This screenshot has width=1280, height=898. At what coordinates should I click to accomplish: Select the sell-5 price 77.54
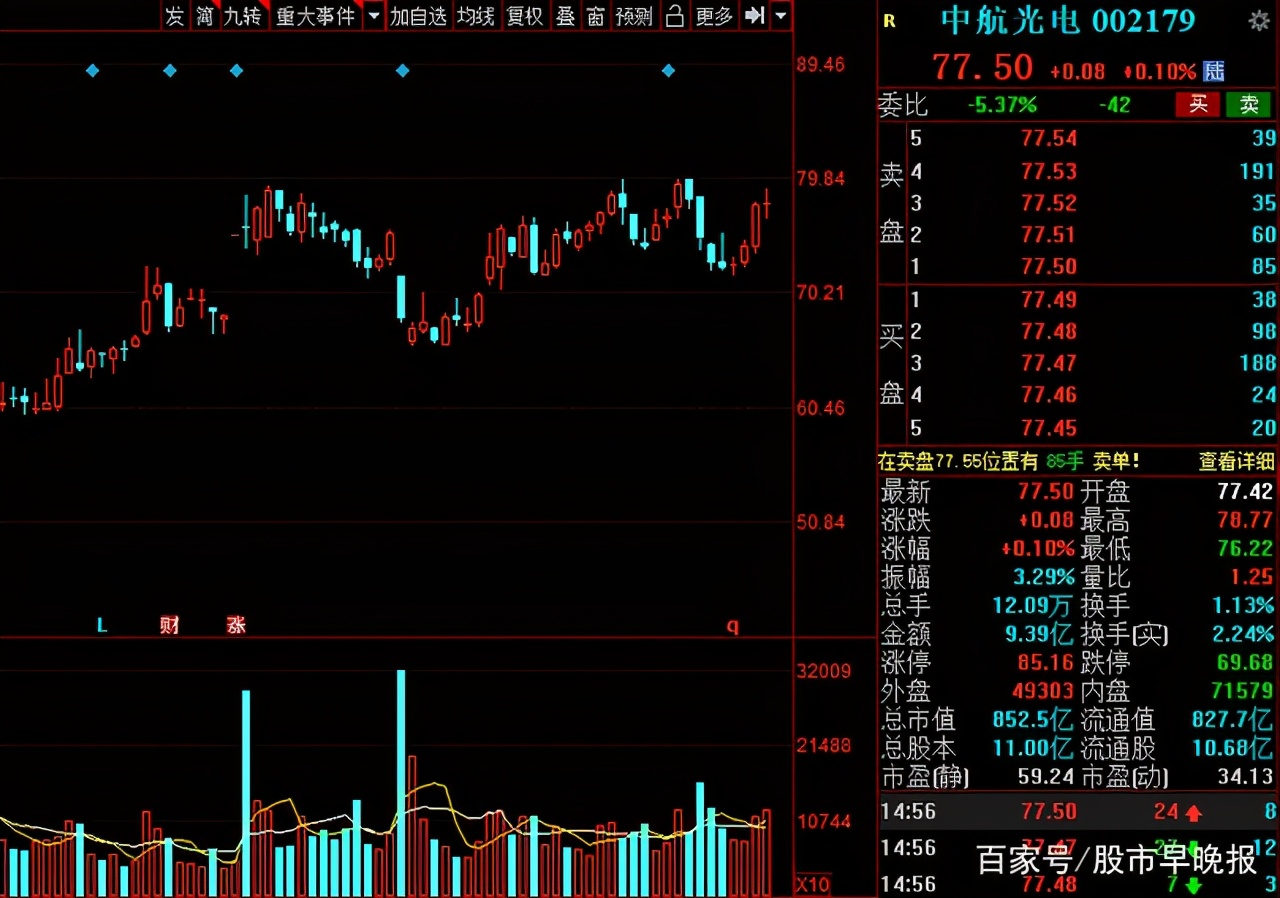coord(1048,139)
